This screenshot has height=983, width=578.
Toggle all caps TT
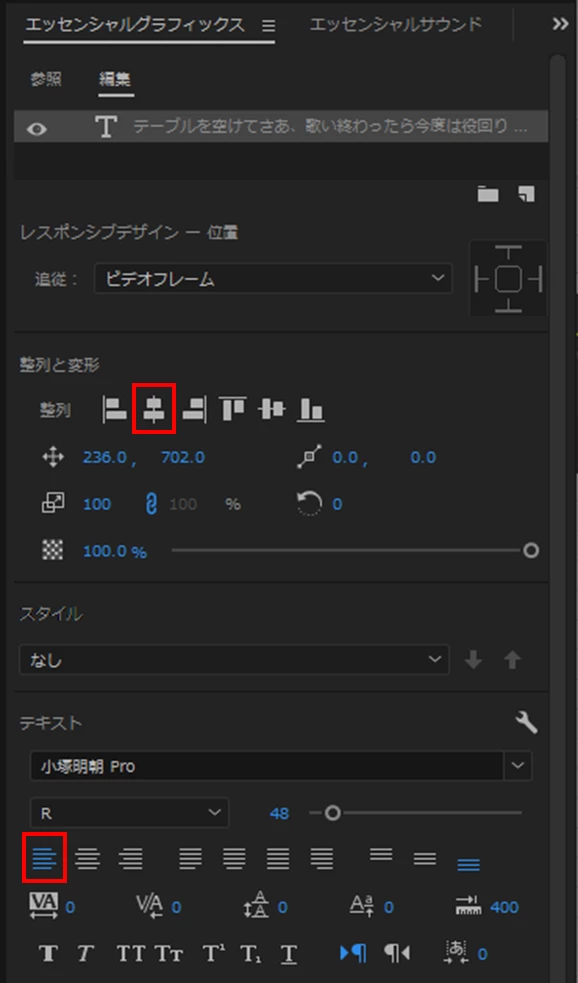[x=130, y=954]
